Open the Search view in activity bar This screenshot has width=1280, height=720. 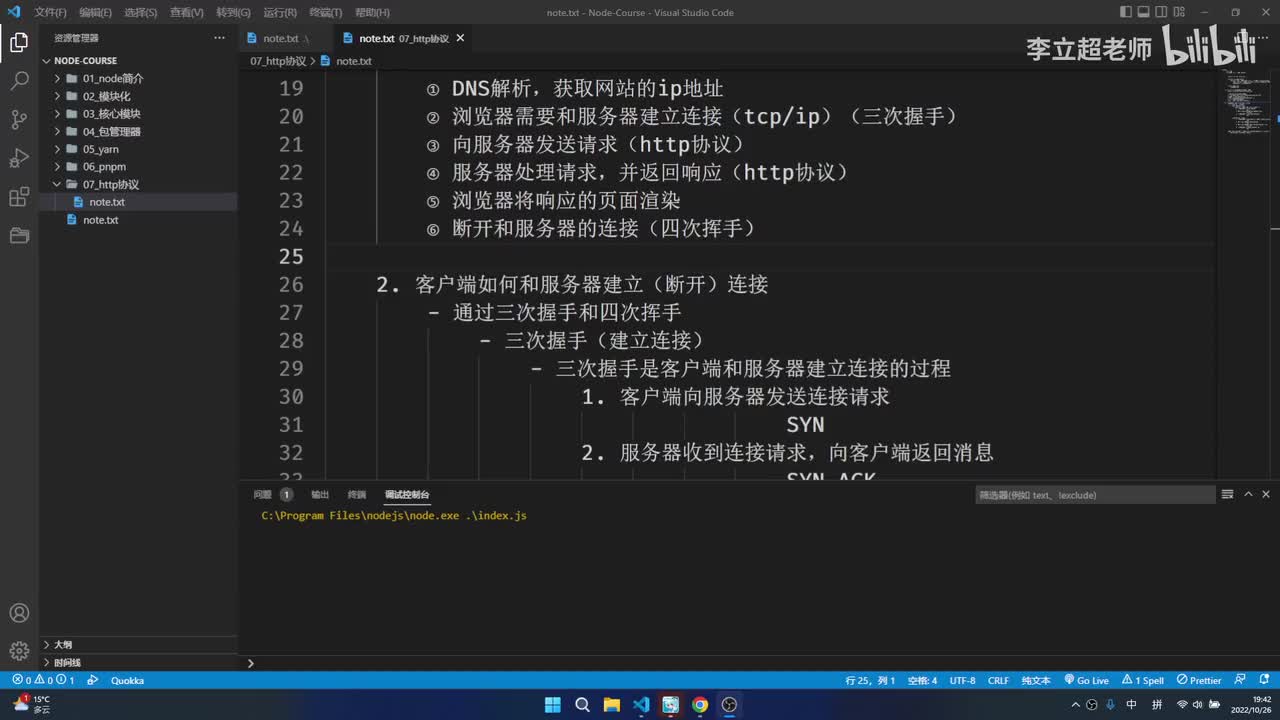point(19,81)
